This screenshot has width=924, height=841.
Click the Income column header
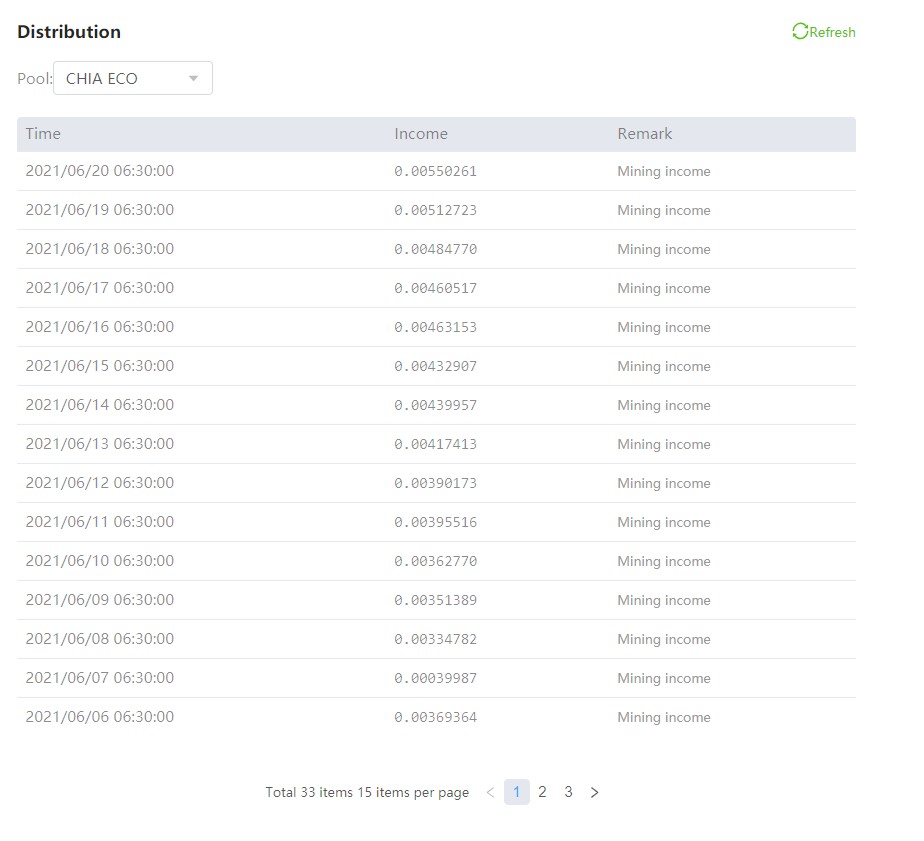tap(421, 134)
